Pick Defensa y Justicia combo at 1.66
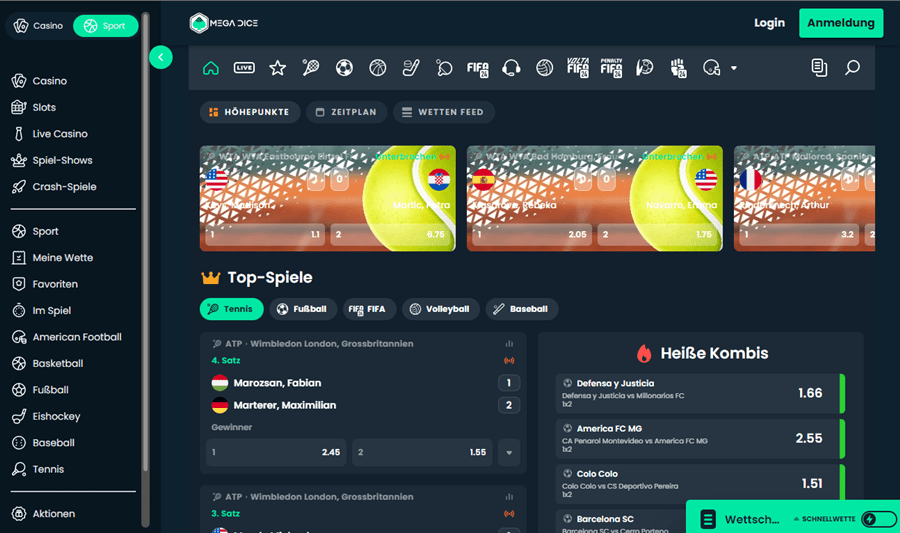This screenshot has width=900, height=533. pyautogui.click(x=700, y=393)
